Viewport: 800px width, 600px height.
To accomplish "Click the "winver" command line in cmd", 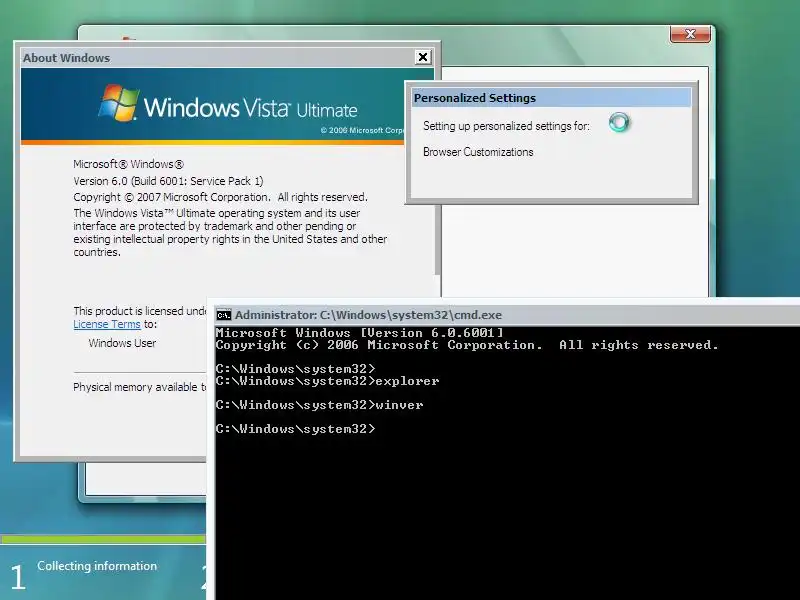I will [x=319, y=405].
